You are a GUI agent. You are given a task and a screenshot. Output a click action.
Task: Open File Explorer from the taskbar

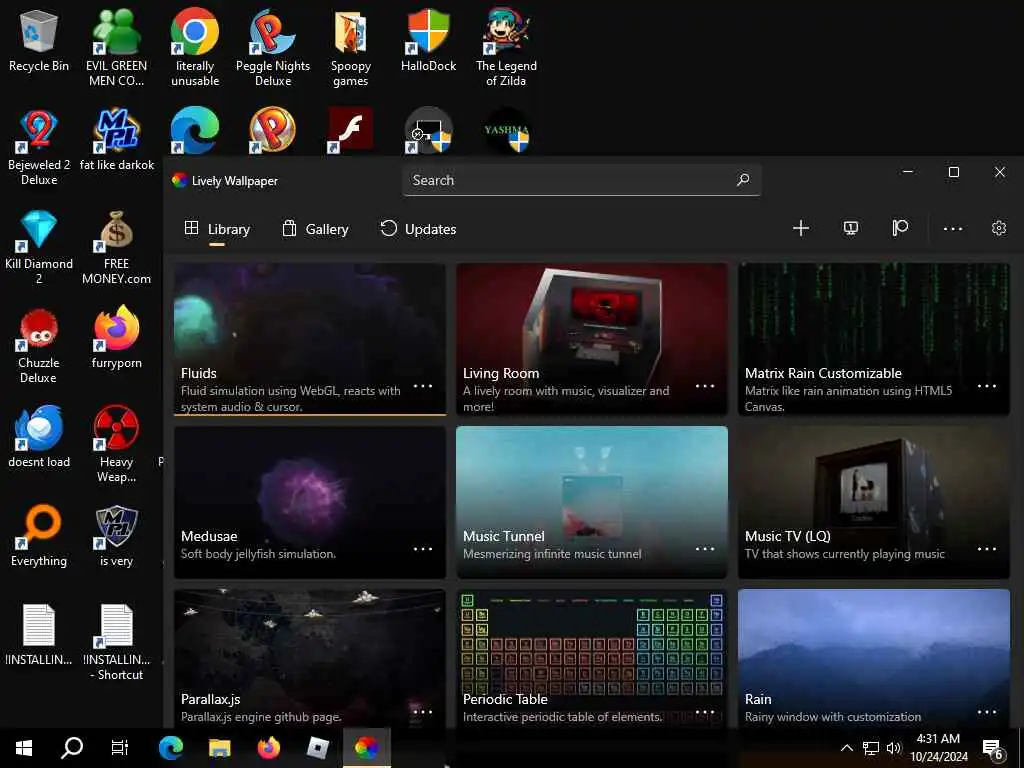pos(219,748)
